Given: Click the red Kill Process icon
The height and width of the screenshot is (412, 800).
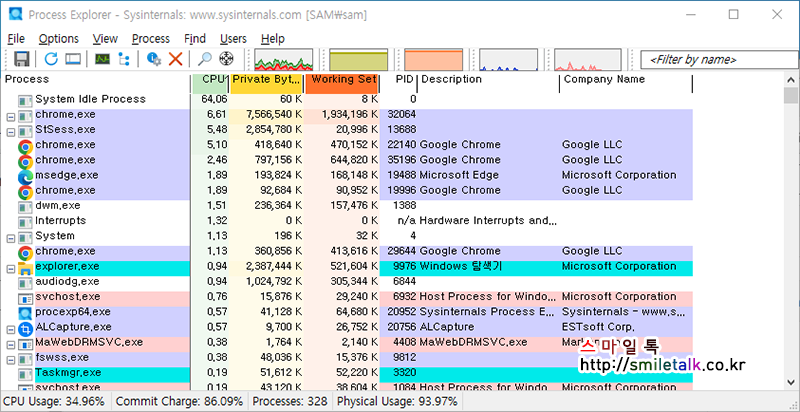Looking at the screenshot, I should click(x=176, y=59).
